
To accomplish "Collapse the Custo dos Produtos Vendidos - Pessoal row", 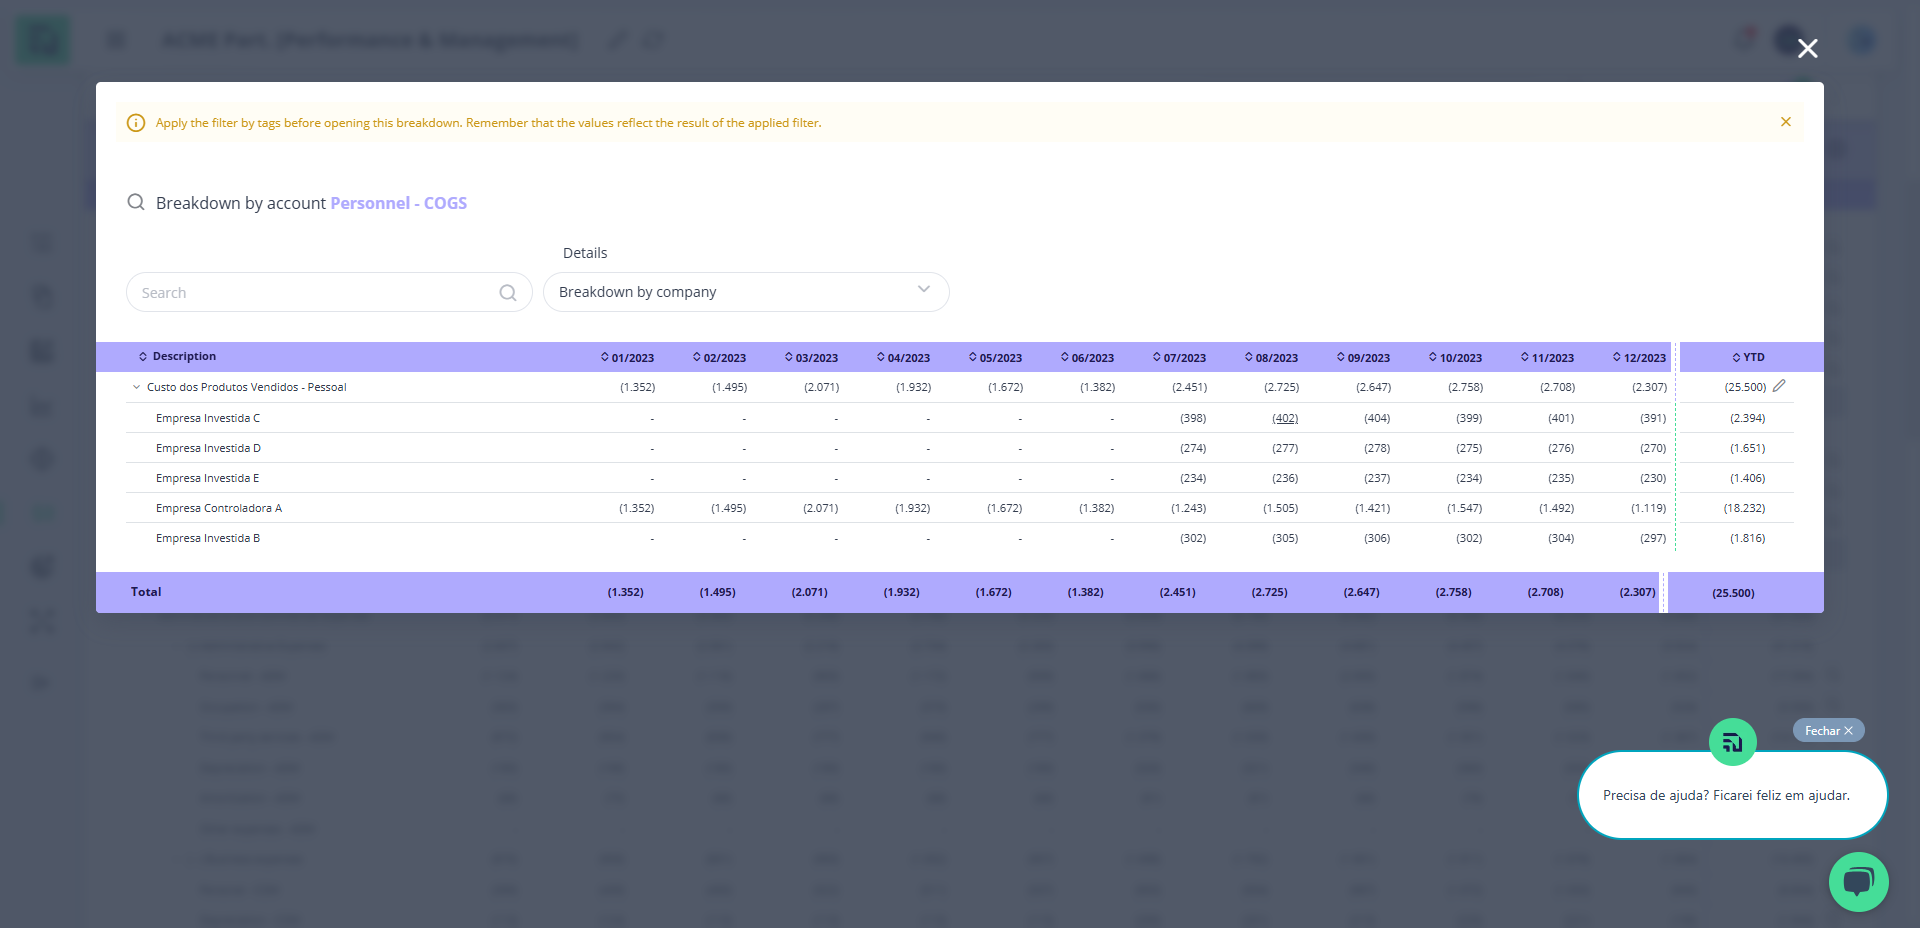I will point(136,387).
